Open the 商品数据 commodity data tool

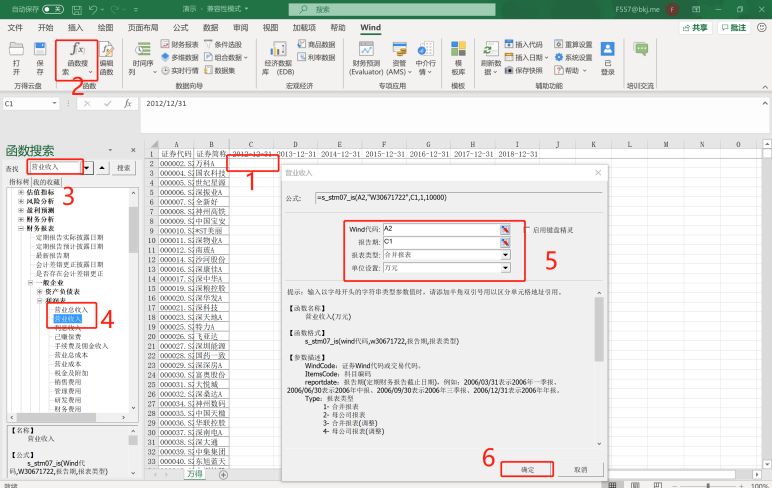coord(316,44)
